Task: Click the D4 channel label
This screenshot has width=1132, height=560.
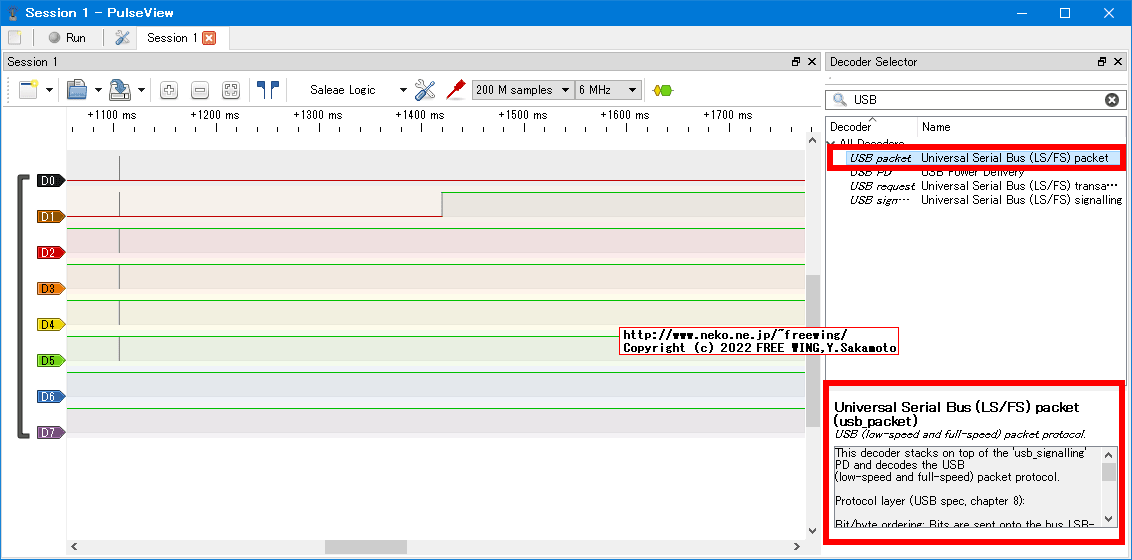Action: click(x=51, y=325)
